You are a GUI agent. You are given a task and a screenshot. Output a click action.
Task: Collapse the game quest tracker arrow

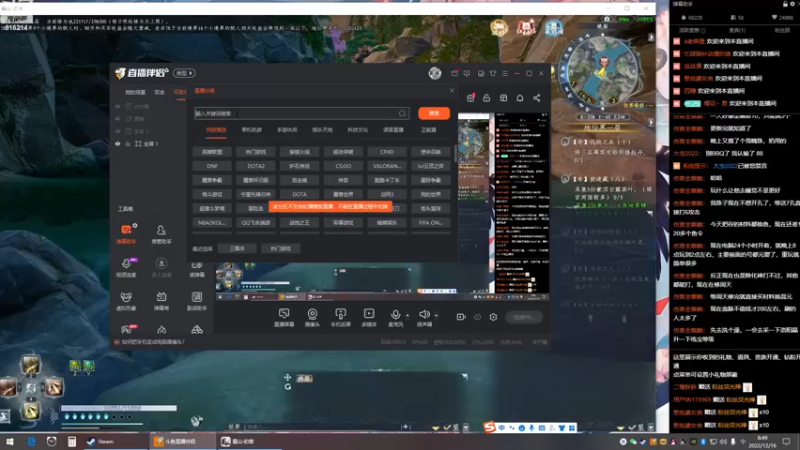tap(651, 122)
